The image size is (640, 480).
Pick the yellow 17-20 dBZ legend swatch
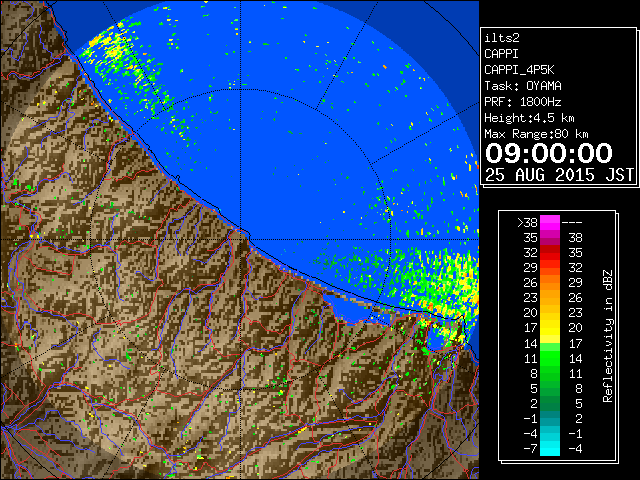[550, 328]
